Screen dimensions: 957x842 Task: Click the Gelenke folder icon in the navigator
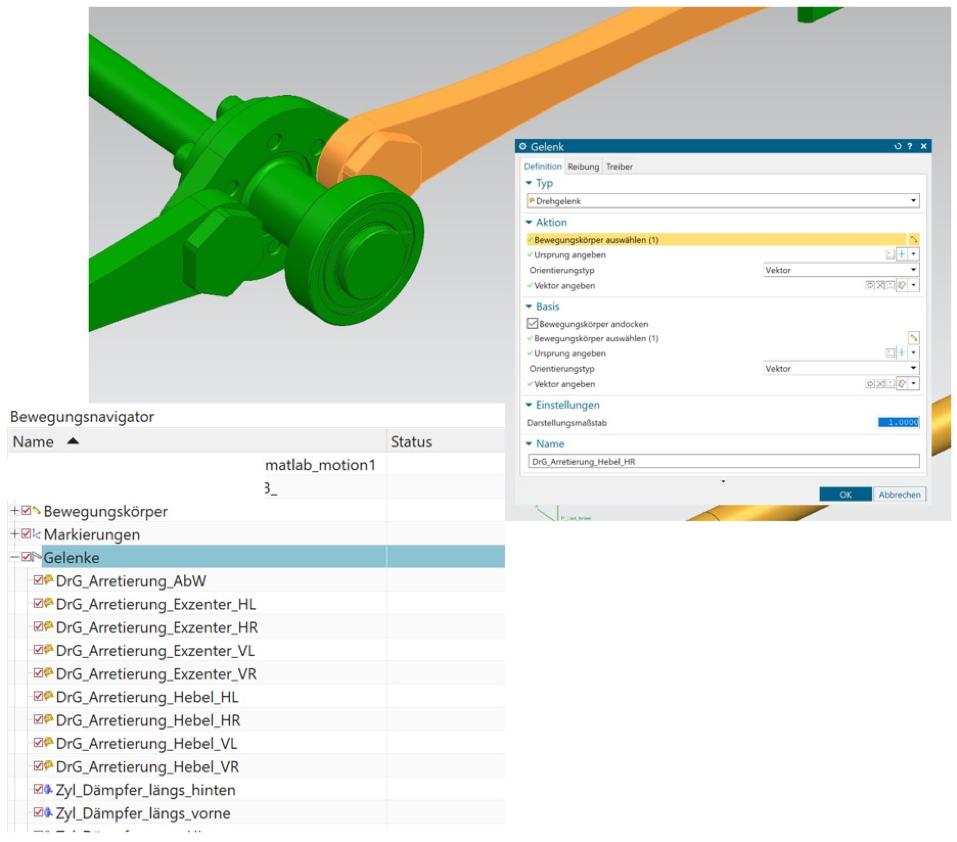coord(37,556)
